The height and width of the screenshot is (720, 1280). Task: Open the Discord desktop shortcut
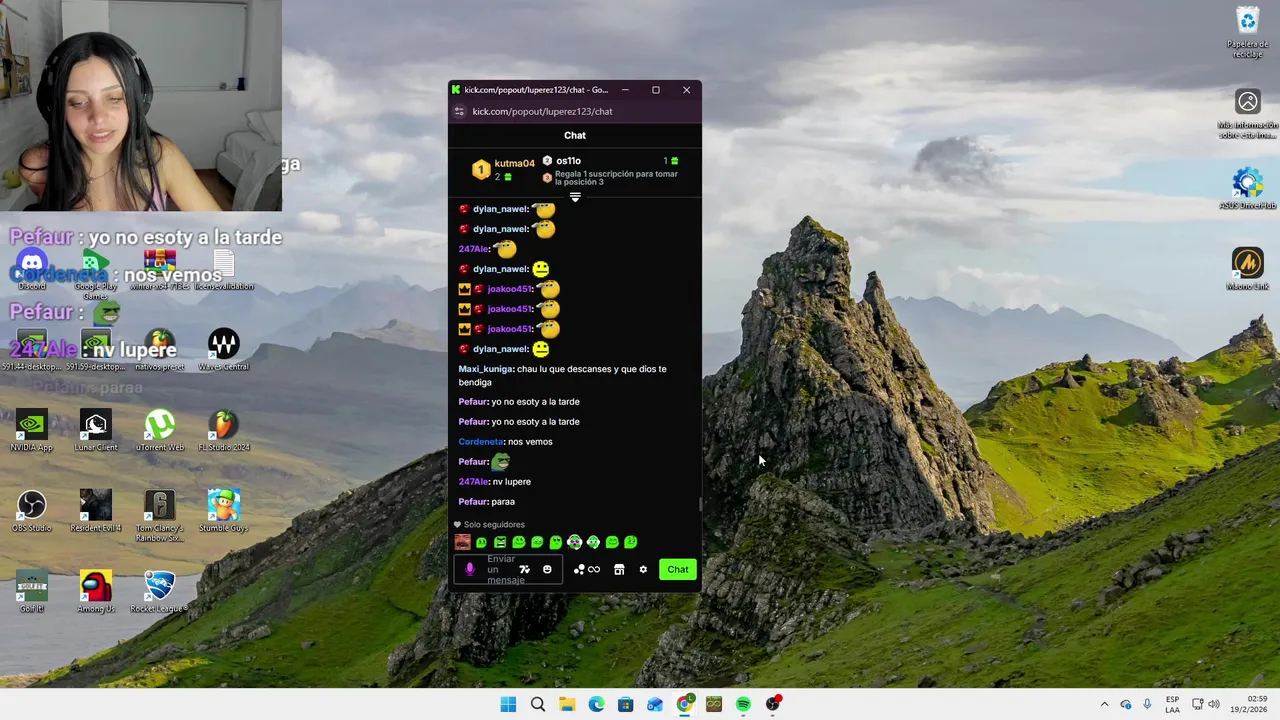tap(31, 268)
